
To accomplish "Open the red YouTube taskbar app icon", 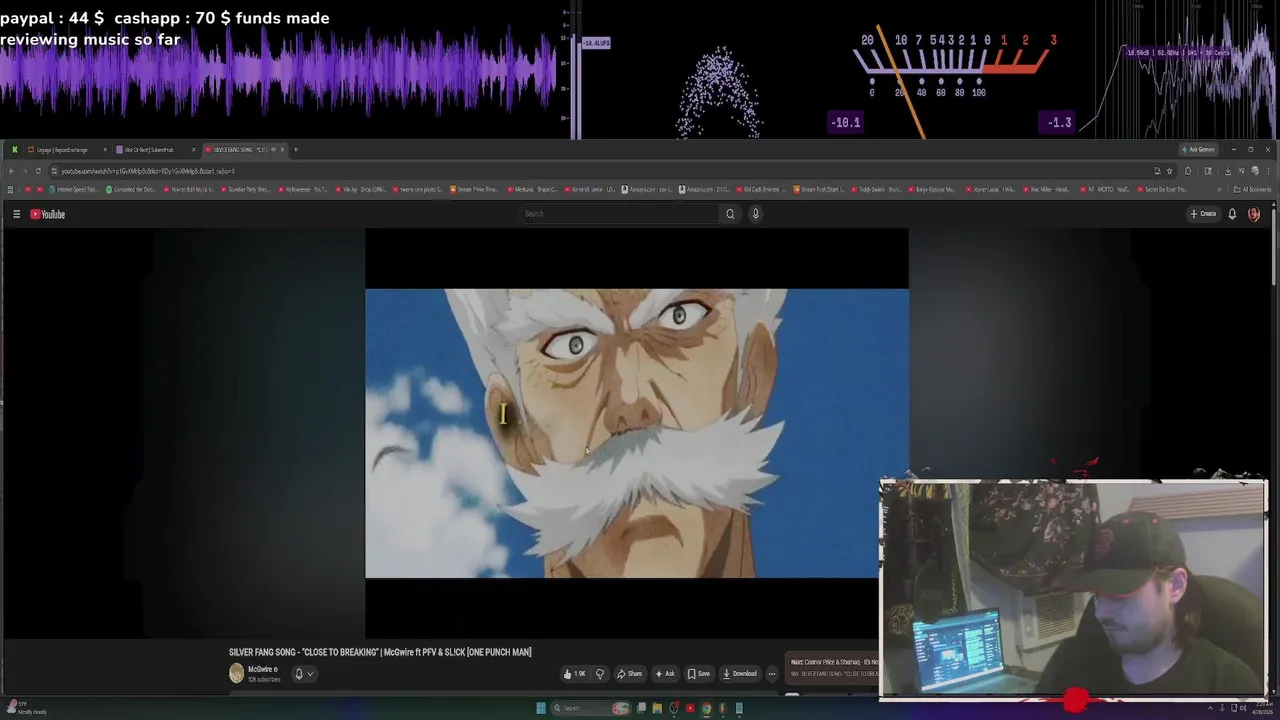I will coord(690,708).
